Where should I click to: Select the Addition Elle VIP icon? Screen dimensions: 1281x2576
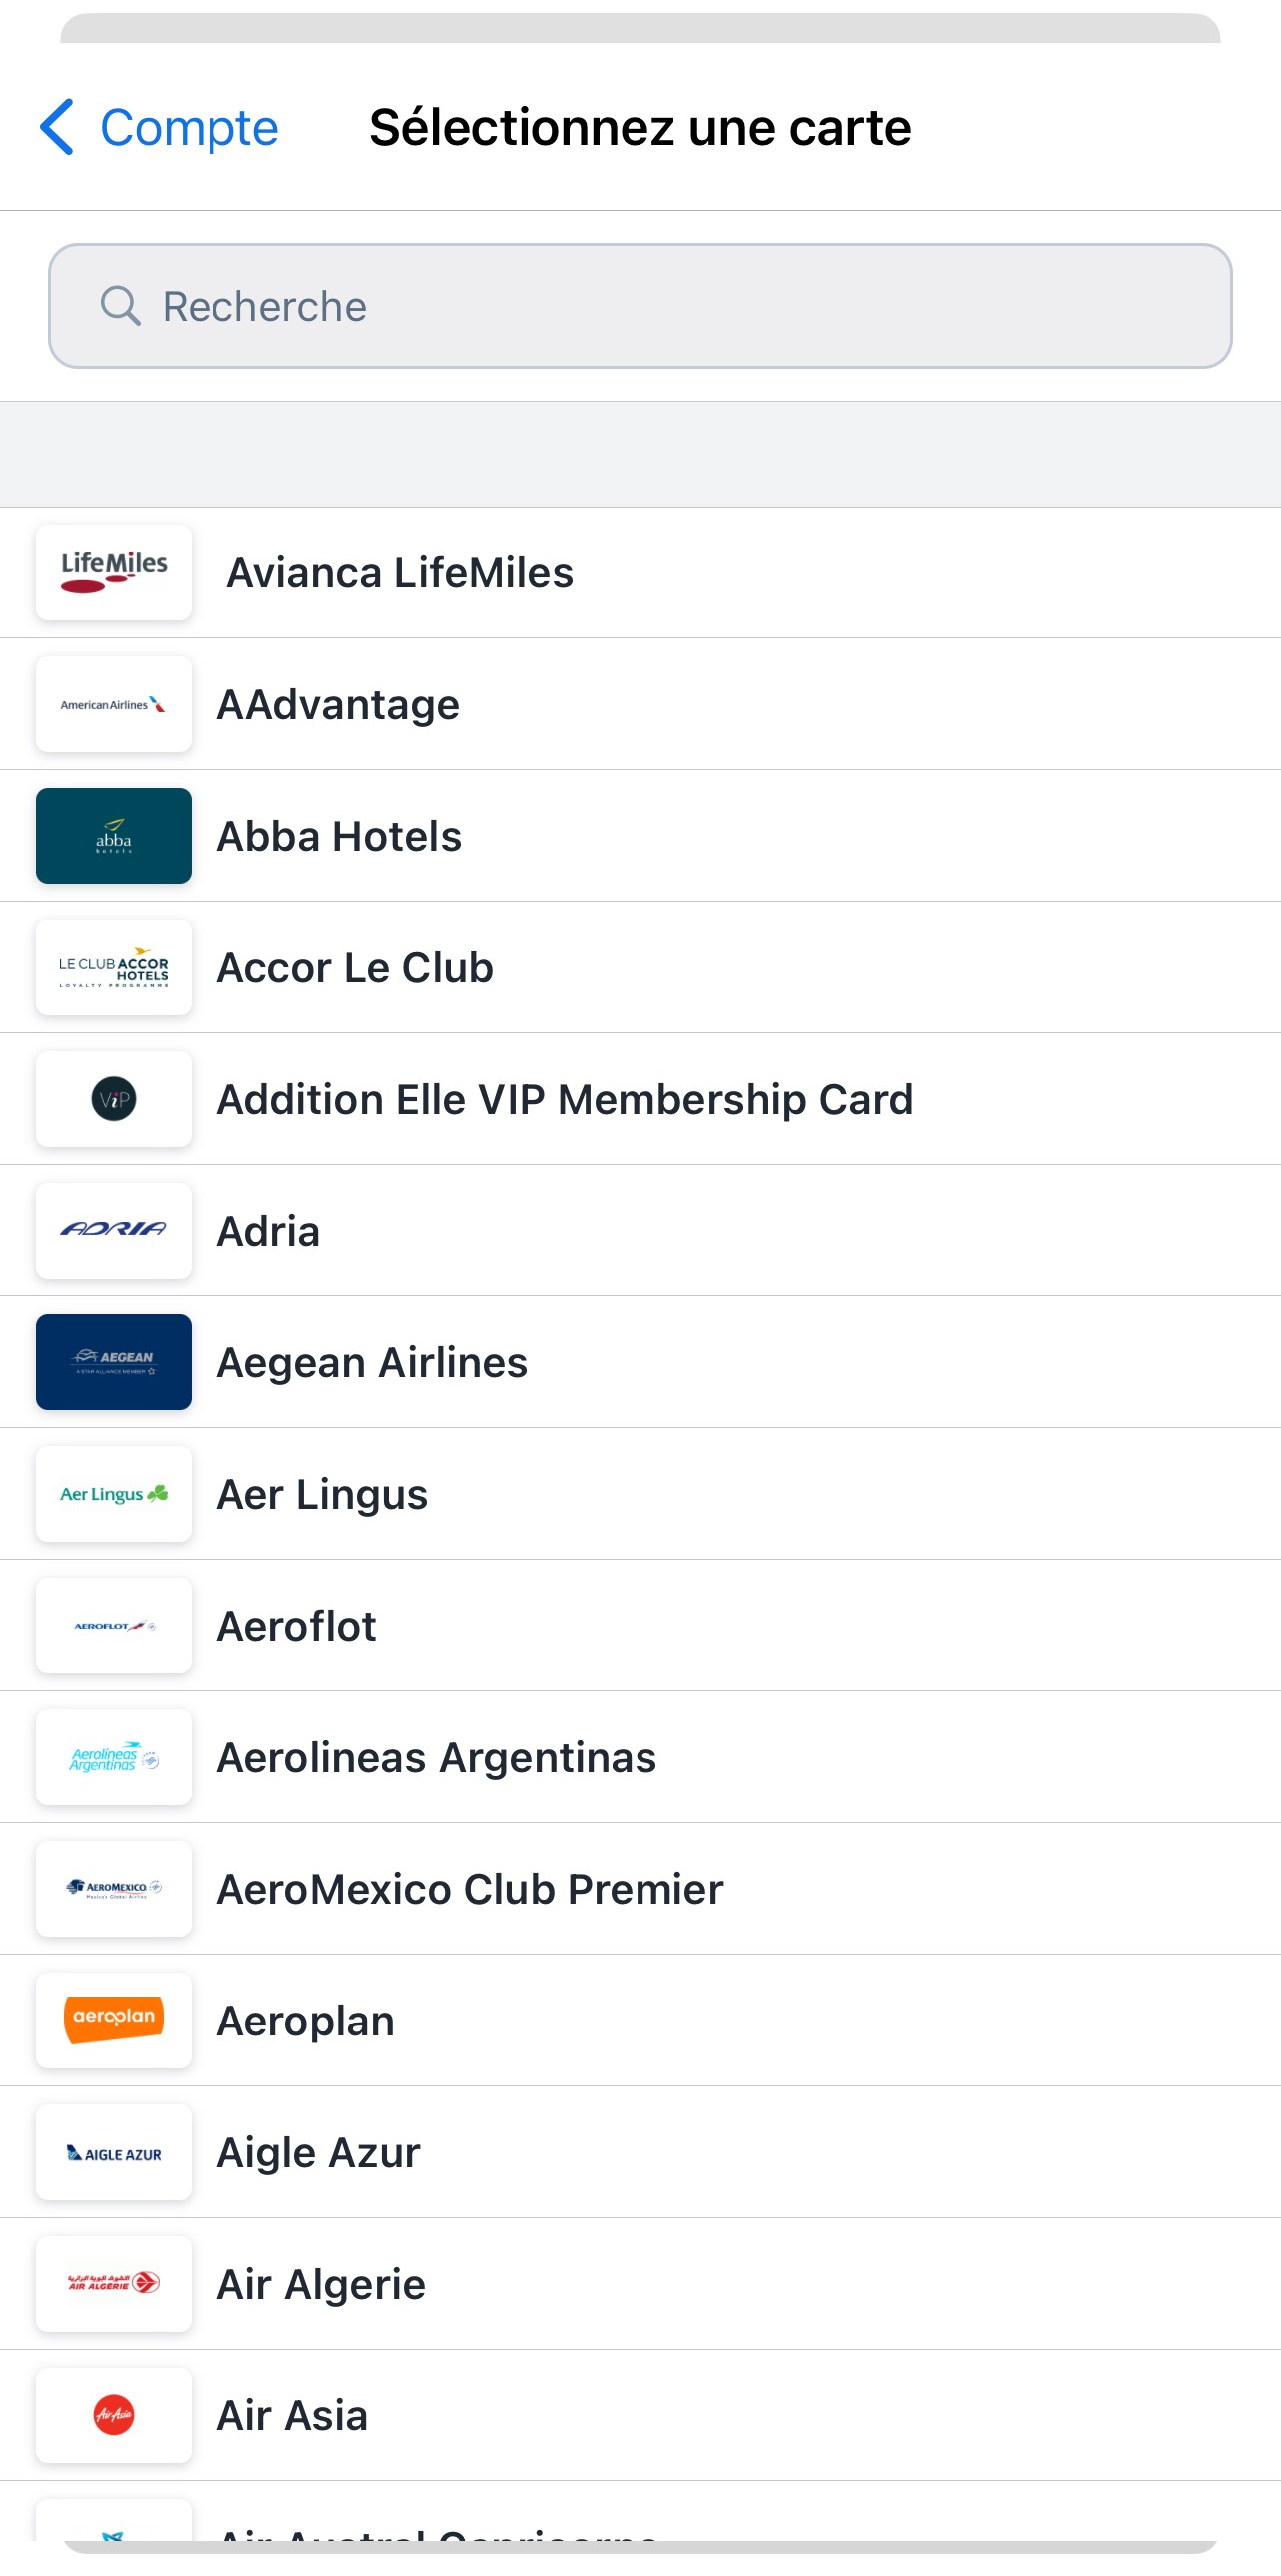(113, 1099)
